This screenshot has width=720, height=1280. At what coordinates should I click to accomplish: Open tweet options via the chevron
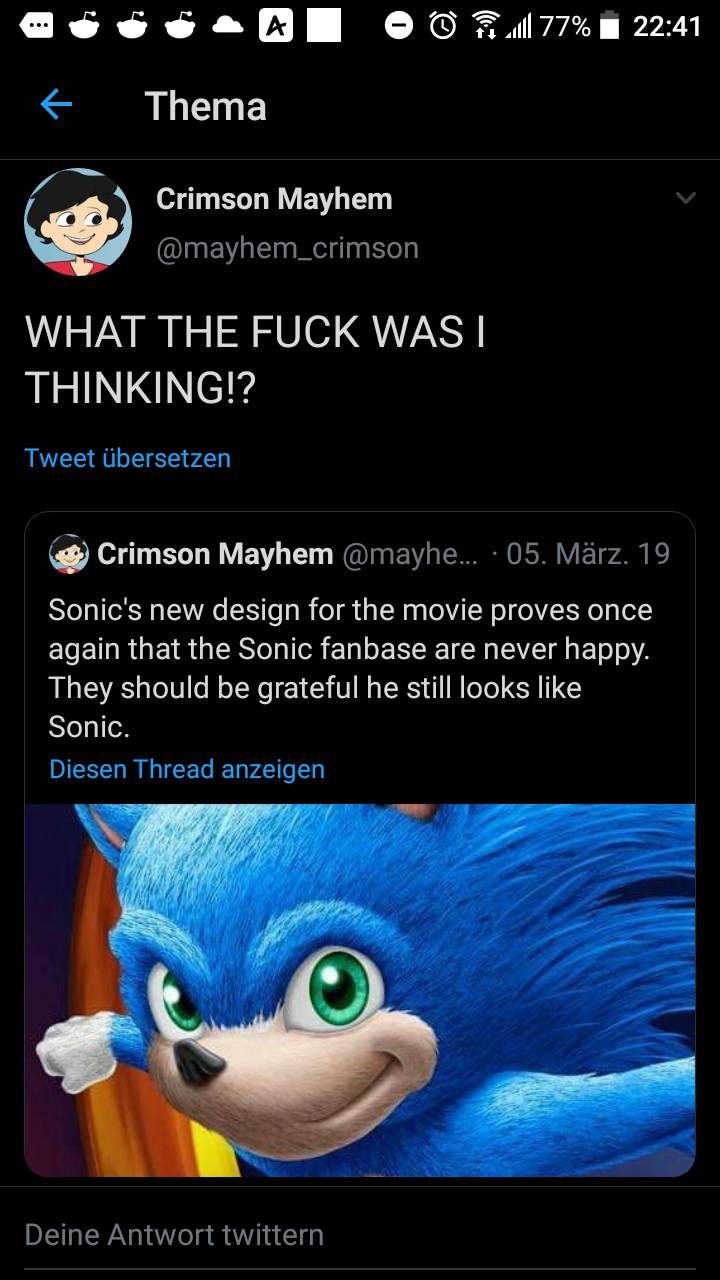[686, 198]
